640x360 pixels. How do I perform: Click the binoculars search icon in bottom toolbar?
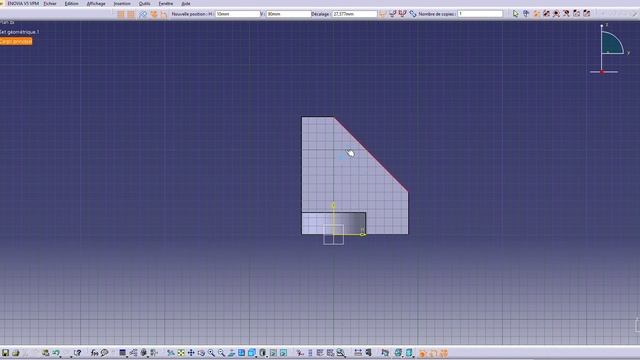pyautogui.click(x=340, y=353)
